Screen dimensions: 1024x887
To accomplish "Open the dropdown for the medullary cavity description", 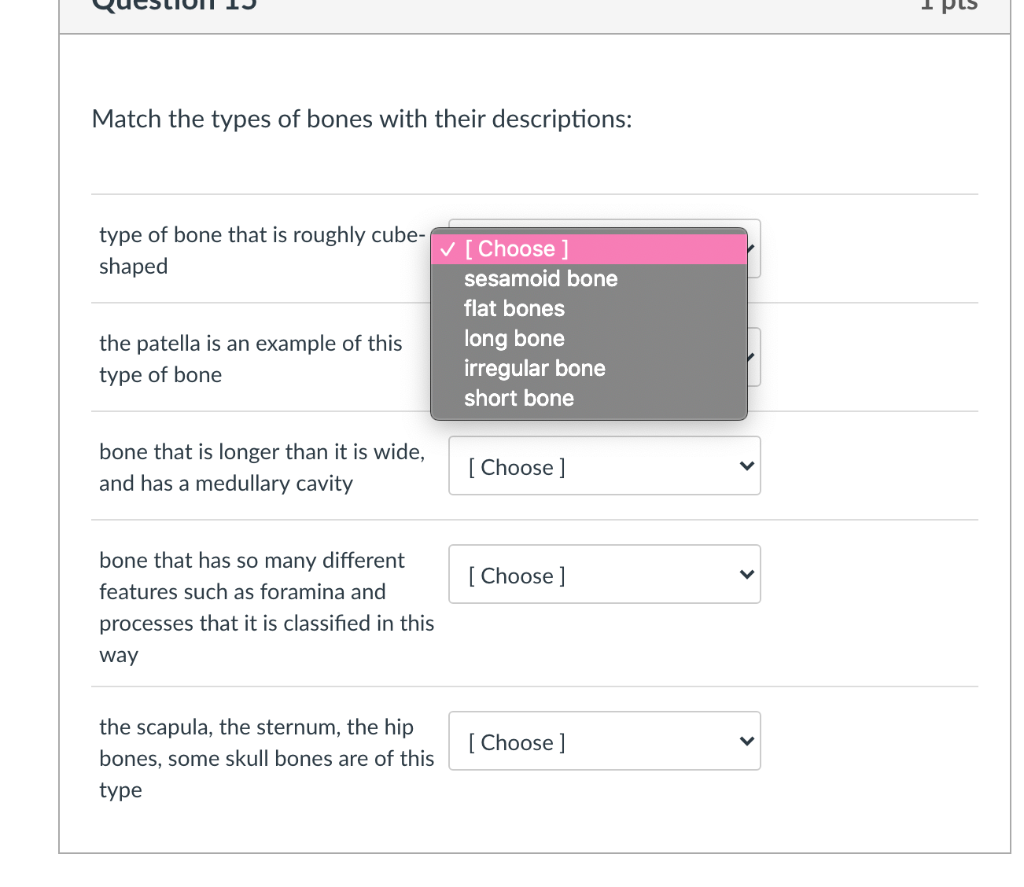I will click(604, 466).
